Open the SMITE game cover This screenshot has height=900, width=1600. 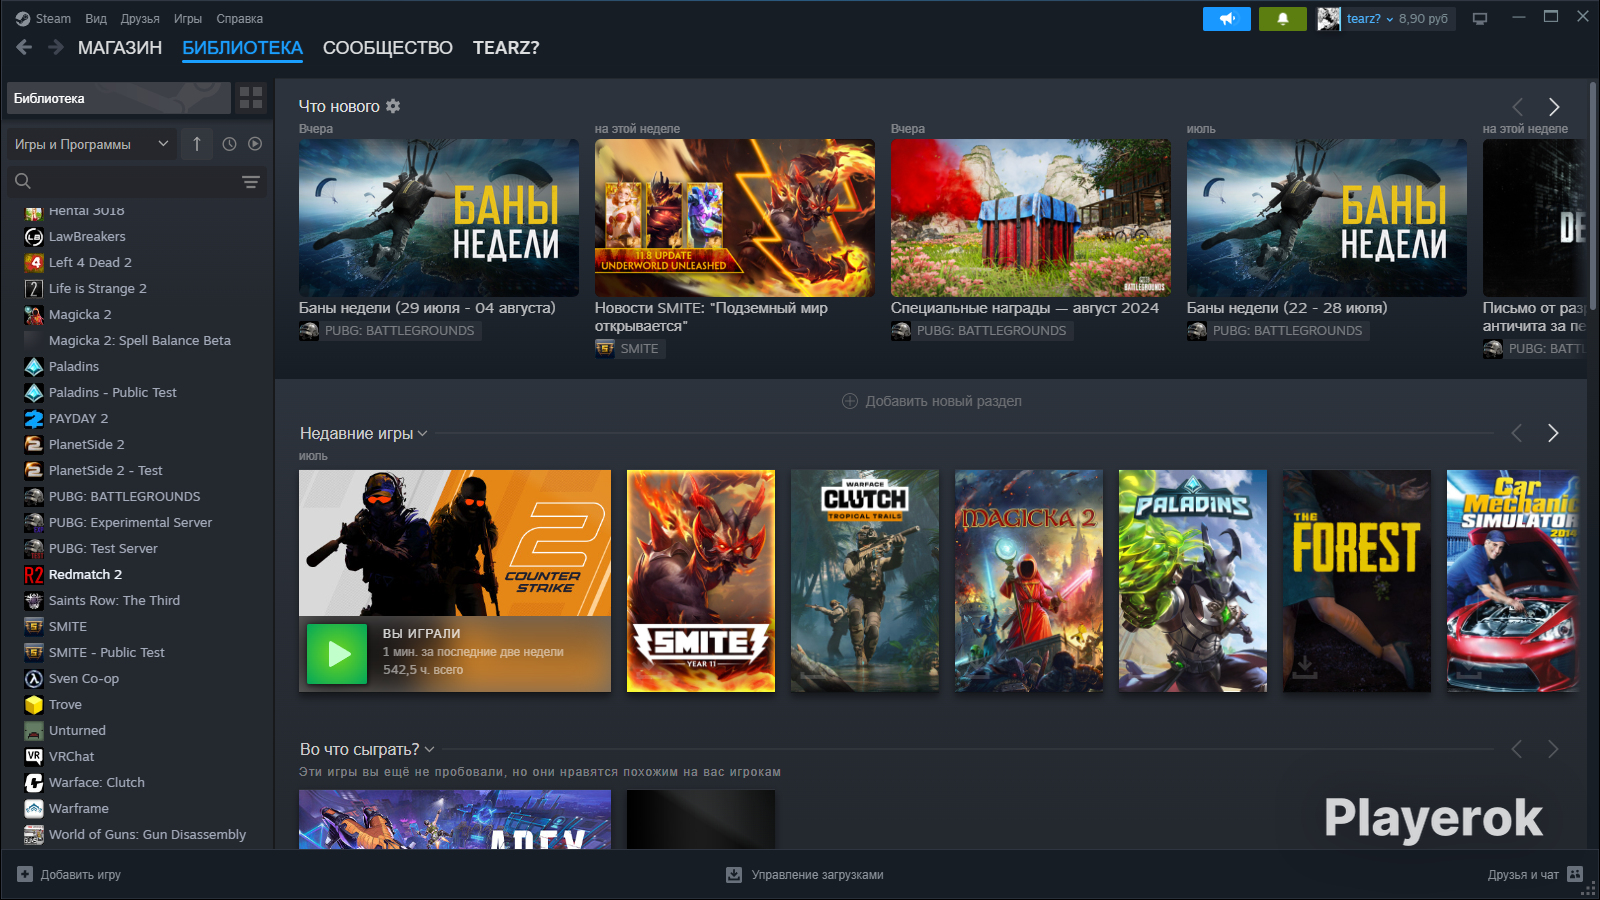click(701, 581)
